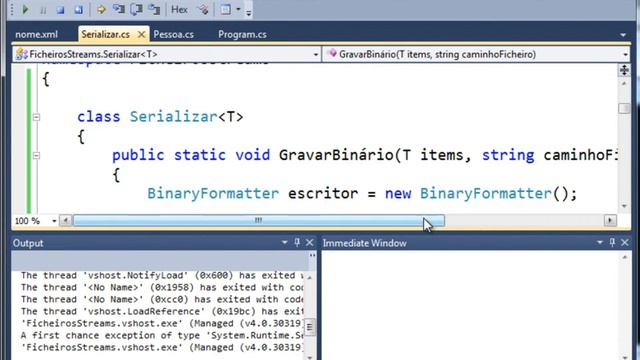Click the Output toolbar overflow dots
The image size is (640, 360).
pos(312,256)
